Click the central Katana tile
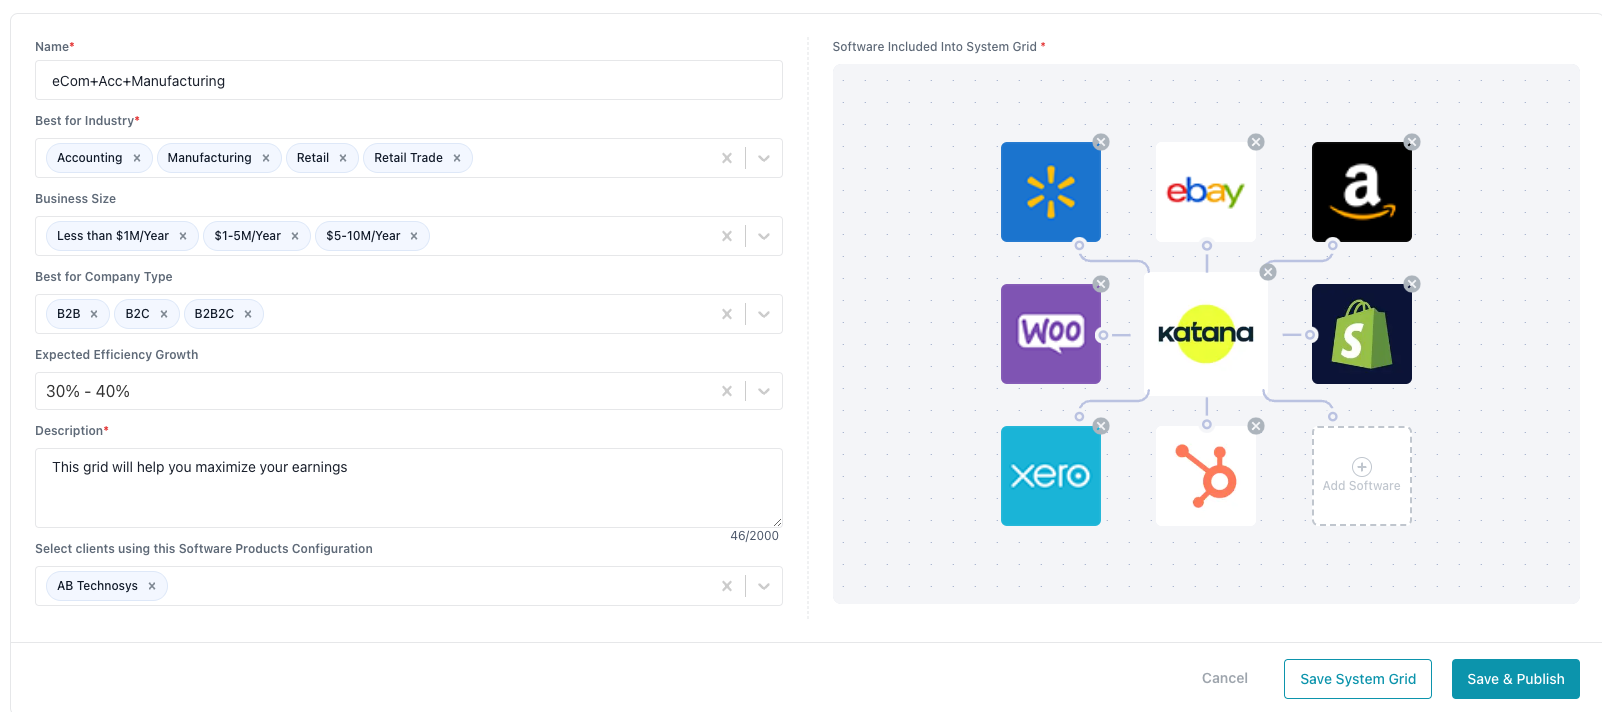This screenshot has height=712, width=1602. coord(1205,334)
